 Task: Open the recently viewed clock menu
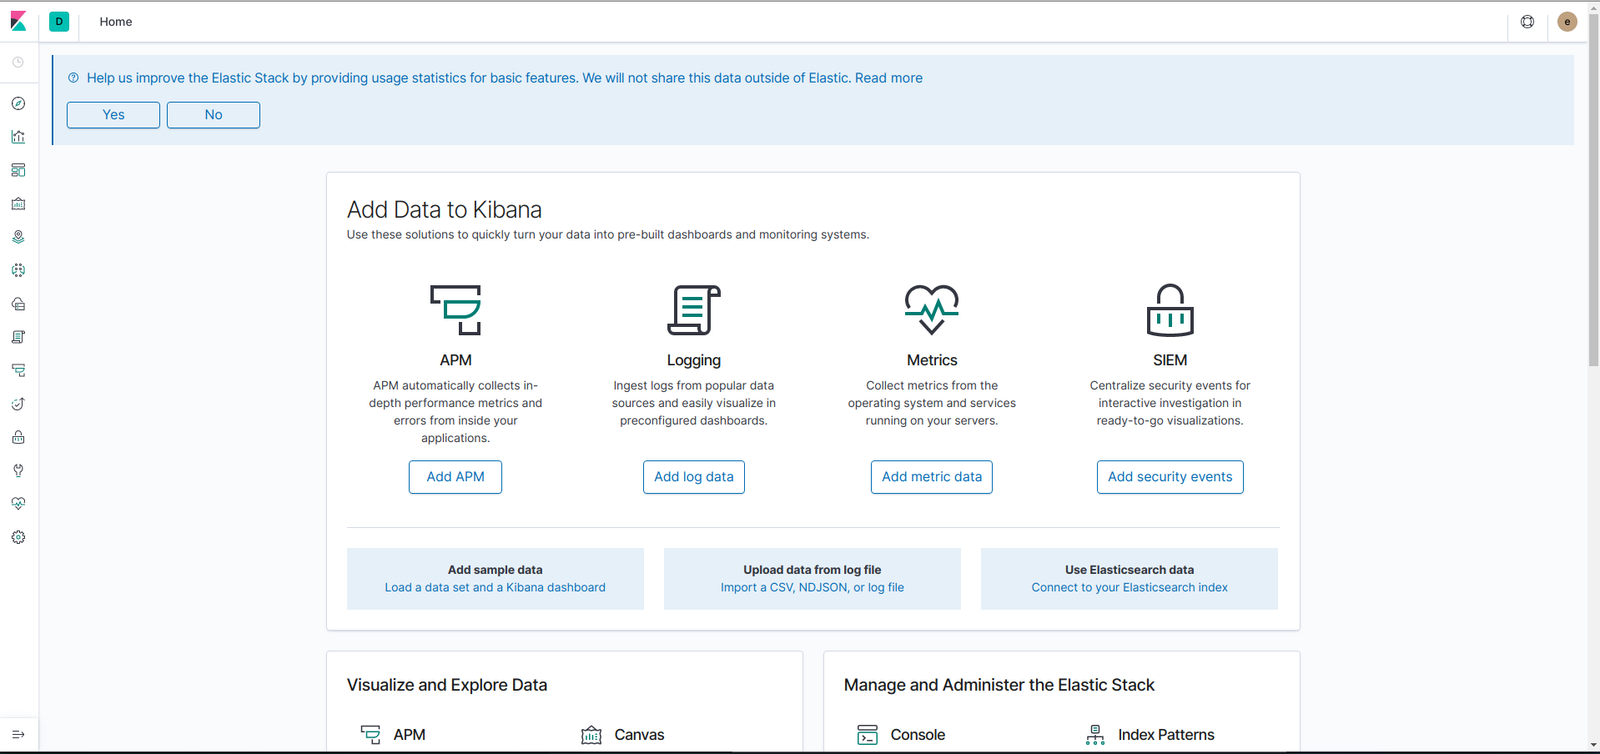click(x=18, y=62)
